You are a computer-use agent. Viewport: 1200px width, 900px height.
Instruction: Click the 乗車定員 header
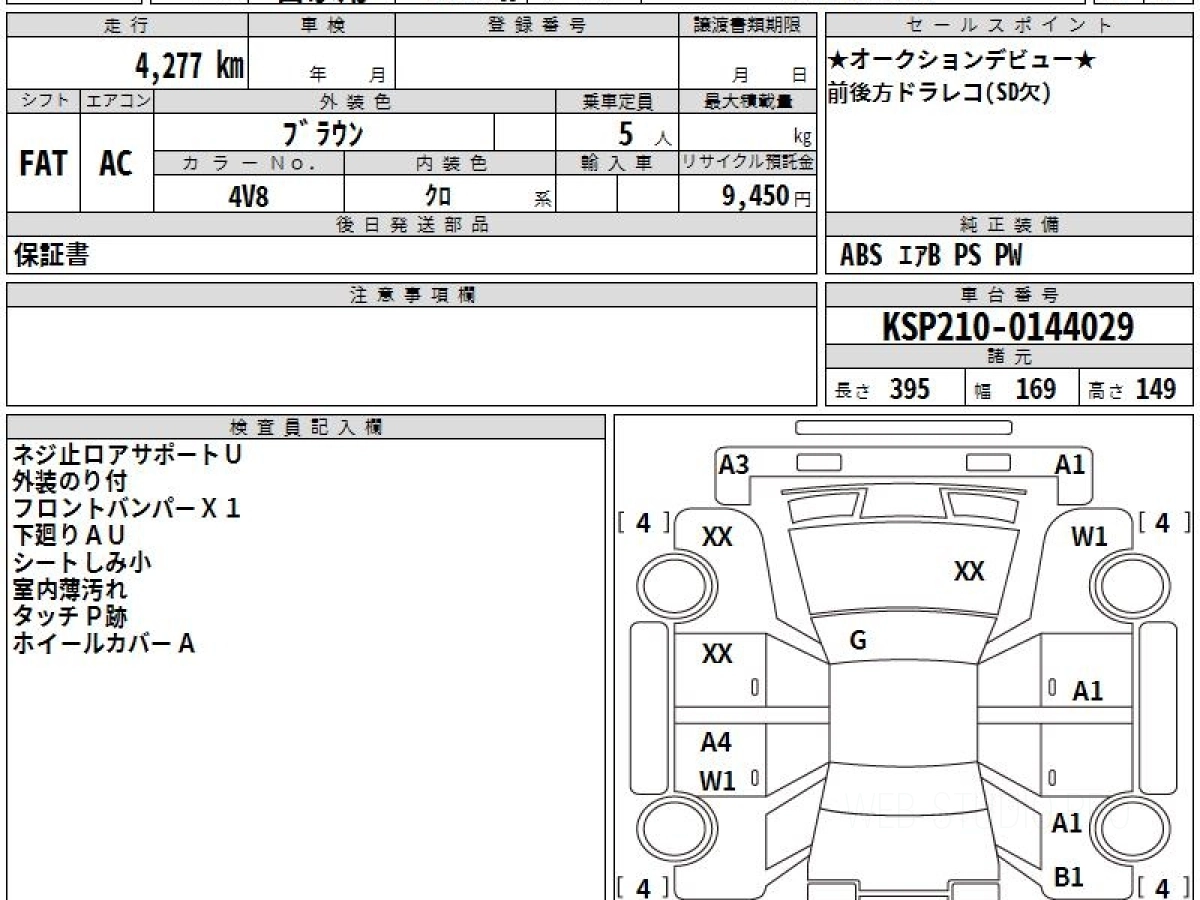[617, 101]
